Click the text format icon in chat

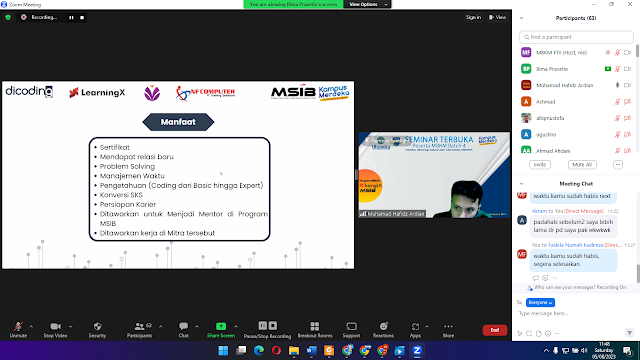pos(520,333)
